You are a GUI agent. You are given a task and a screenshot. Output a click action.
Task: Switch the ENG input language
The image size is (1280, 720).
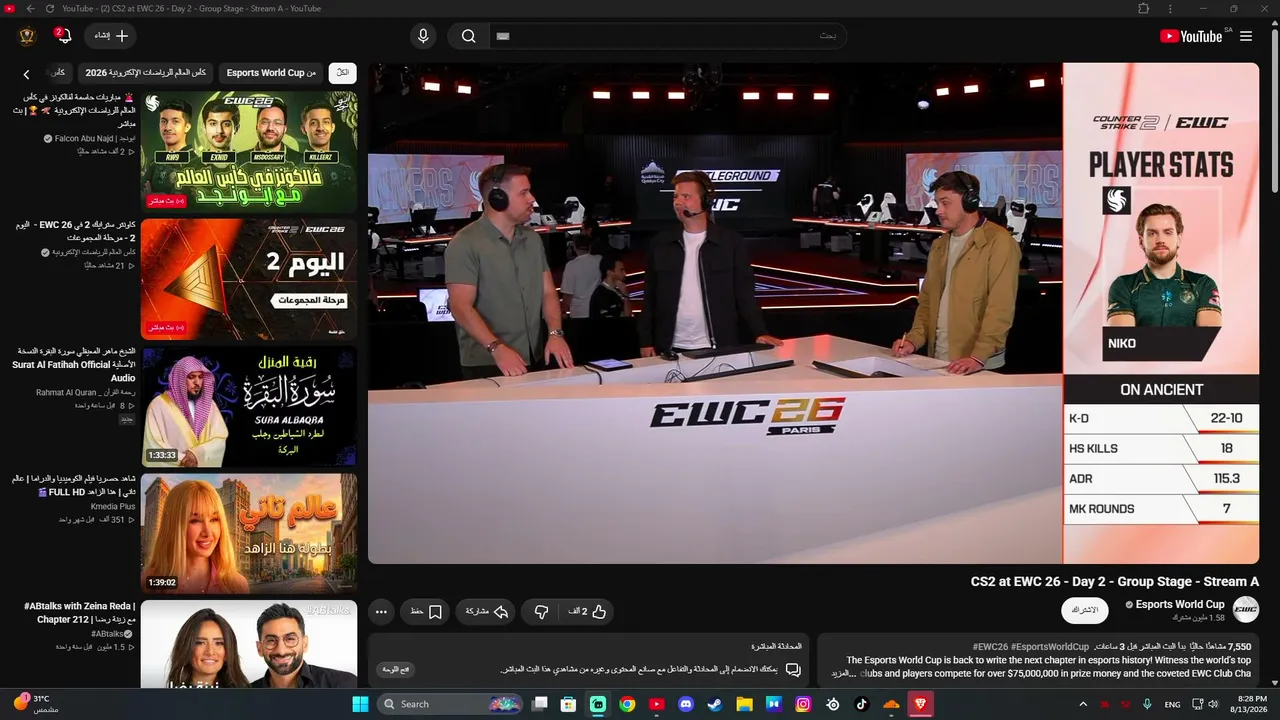click(1173, 704)
